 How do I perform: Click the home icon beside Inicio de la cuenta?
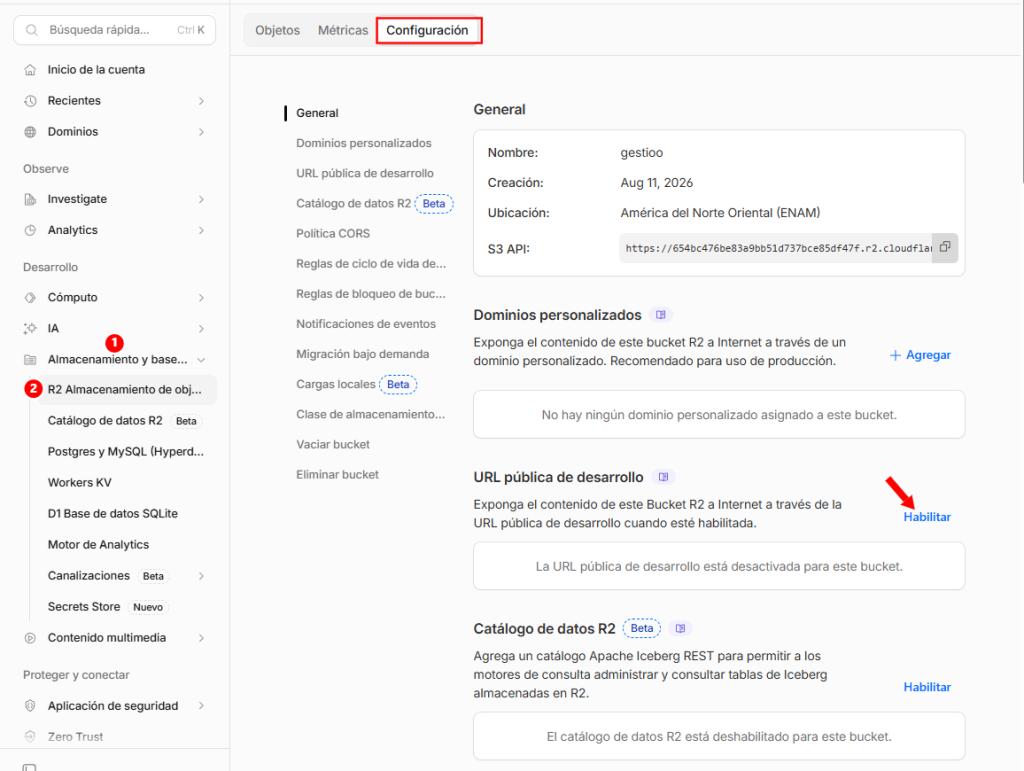30,70
